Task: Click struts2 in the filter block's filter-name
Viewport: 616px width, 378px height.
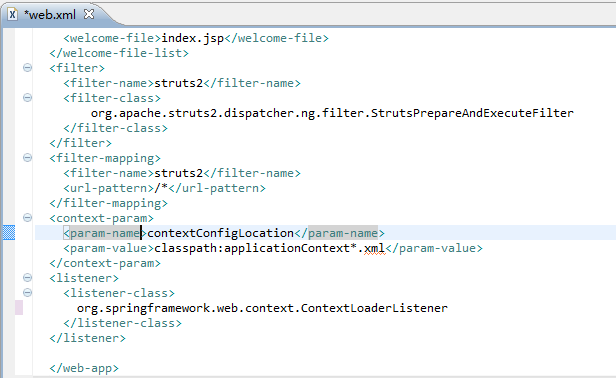Action: (x=178, y=83)
